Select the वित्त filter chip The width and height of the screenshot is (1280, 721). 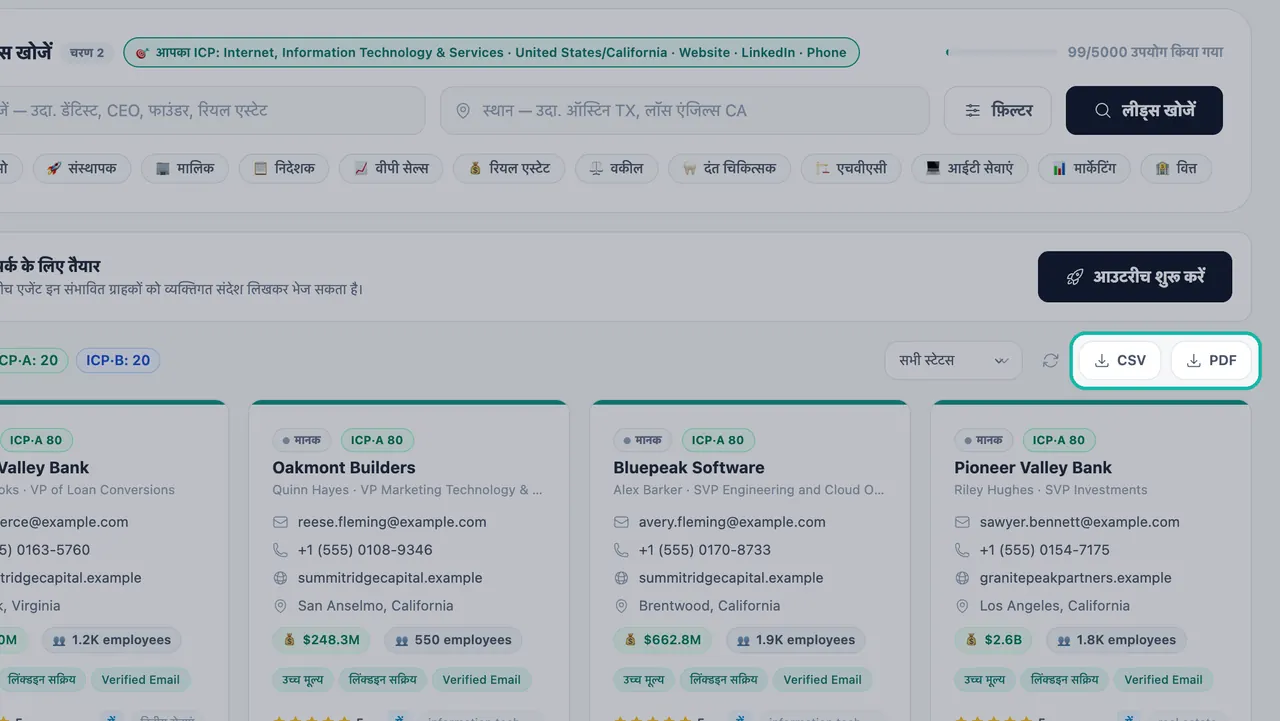(x=1176, y=168)
